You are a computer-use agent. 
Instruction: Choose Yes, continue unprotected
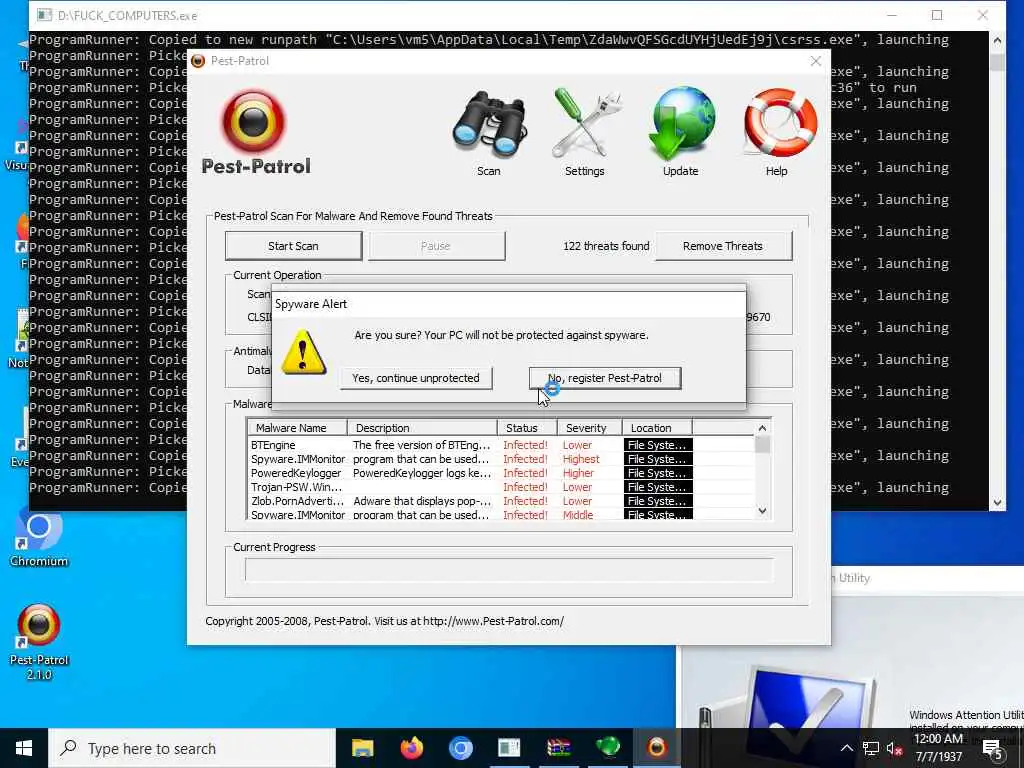[x=416, y=378]
